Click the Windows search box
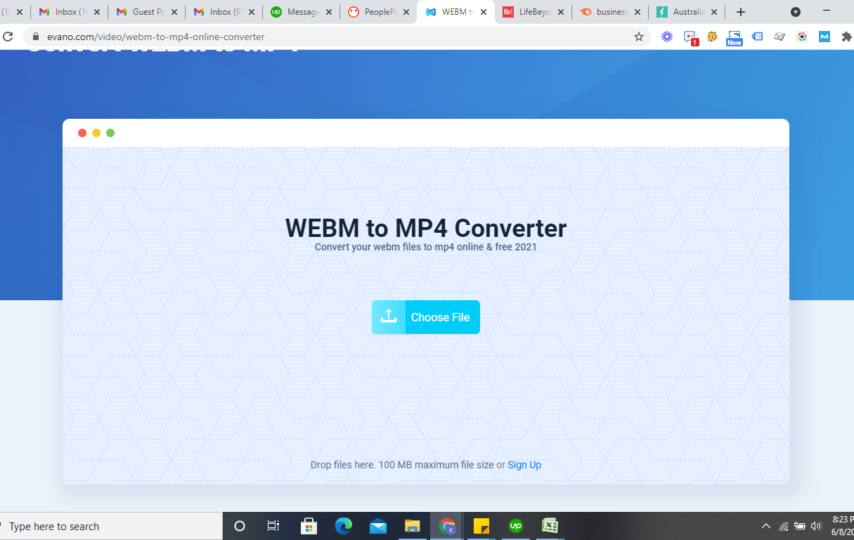This screenshot has width=854, height=540. pyautogui.click(x=111, y=526)
